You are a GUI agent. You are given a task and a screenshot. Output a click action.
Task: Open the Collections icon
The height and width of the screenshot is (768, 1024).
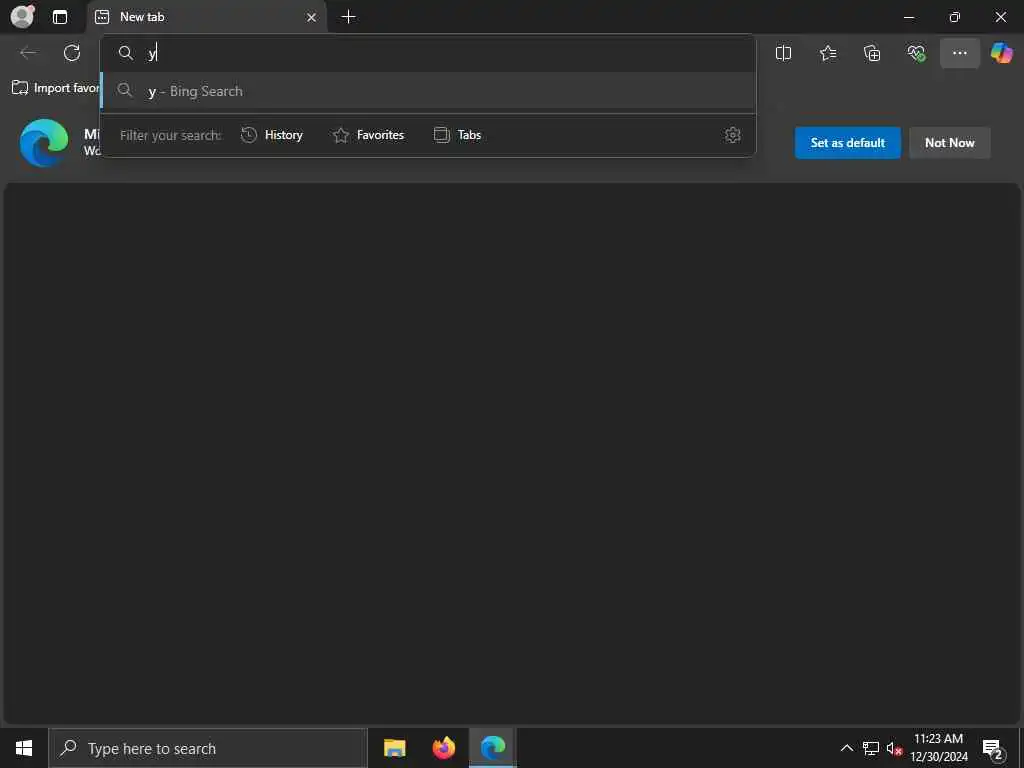point(872,54)
